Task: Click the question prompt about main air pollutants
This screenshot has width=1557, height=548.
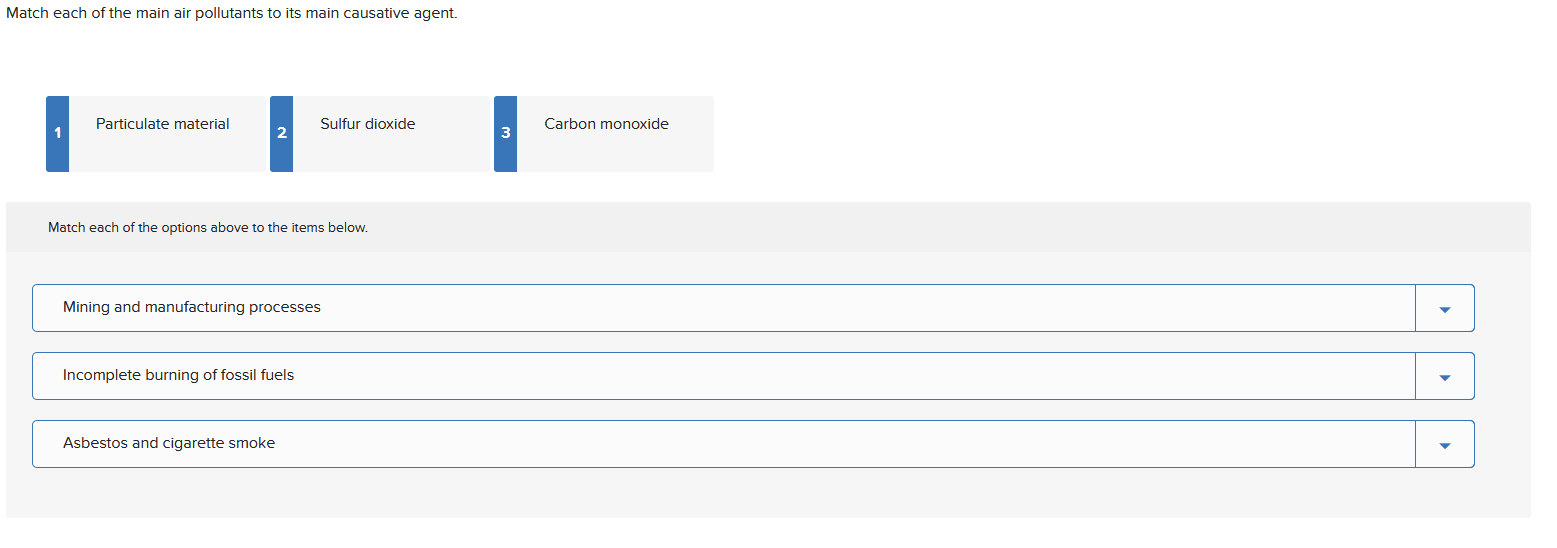Action: [232, 15]
